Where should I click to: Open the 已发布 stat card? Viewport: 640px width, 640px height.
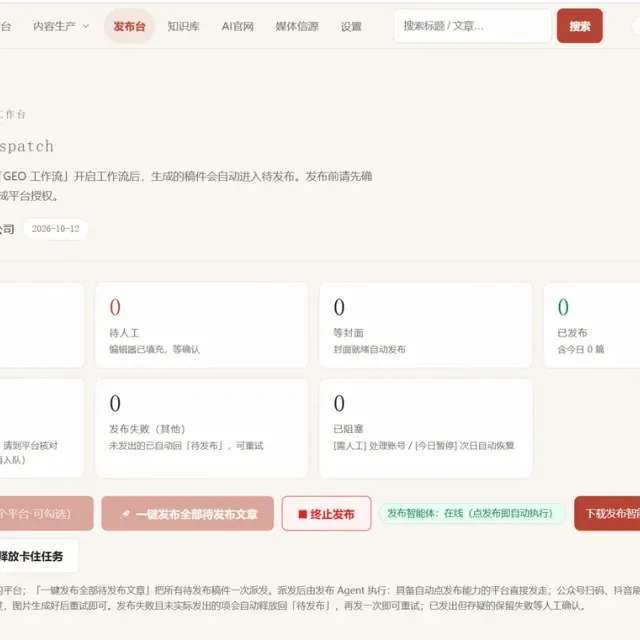coord(592,325)
